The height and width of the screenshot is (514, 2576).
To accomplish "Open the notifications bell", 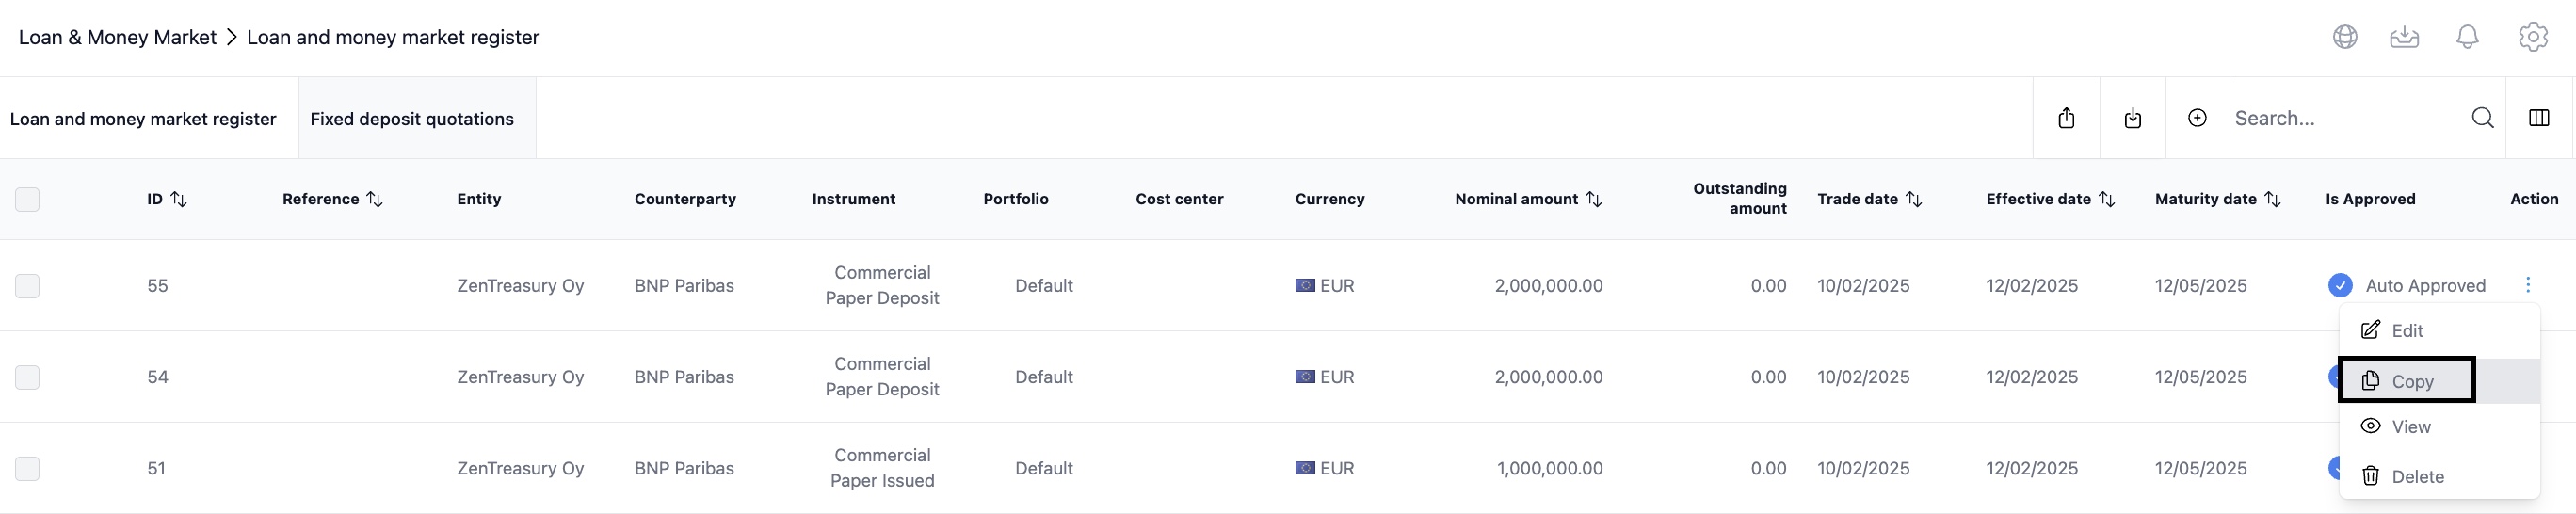I will (x=2467, y=37).
